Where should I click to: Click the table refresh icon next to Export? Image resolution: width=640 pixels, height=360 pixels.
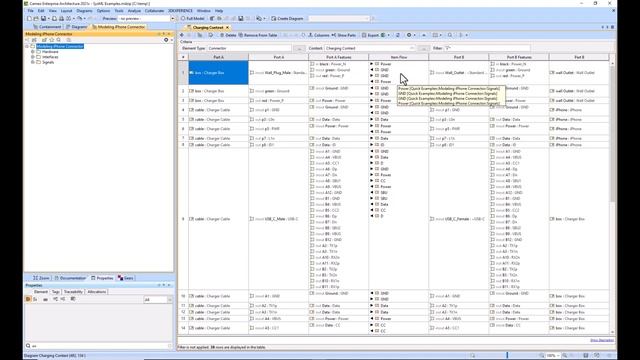[x=398, y=35]
